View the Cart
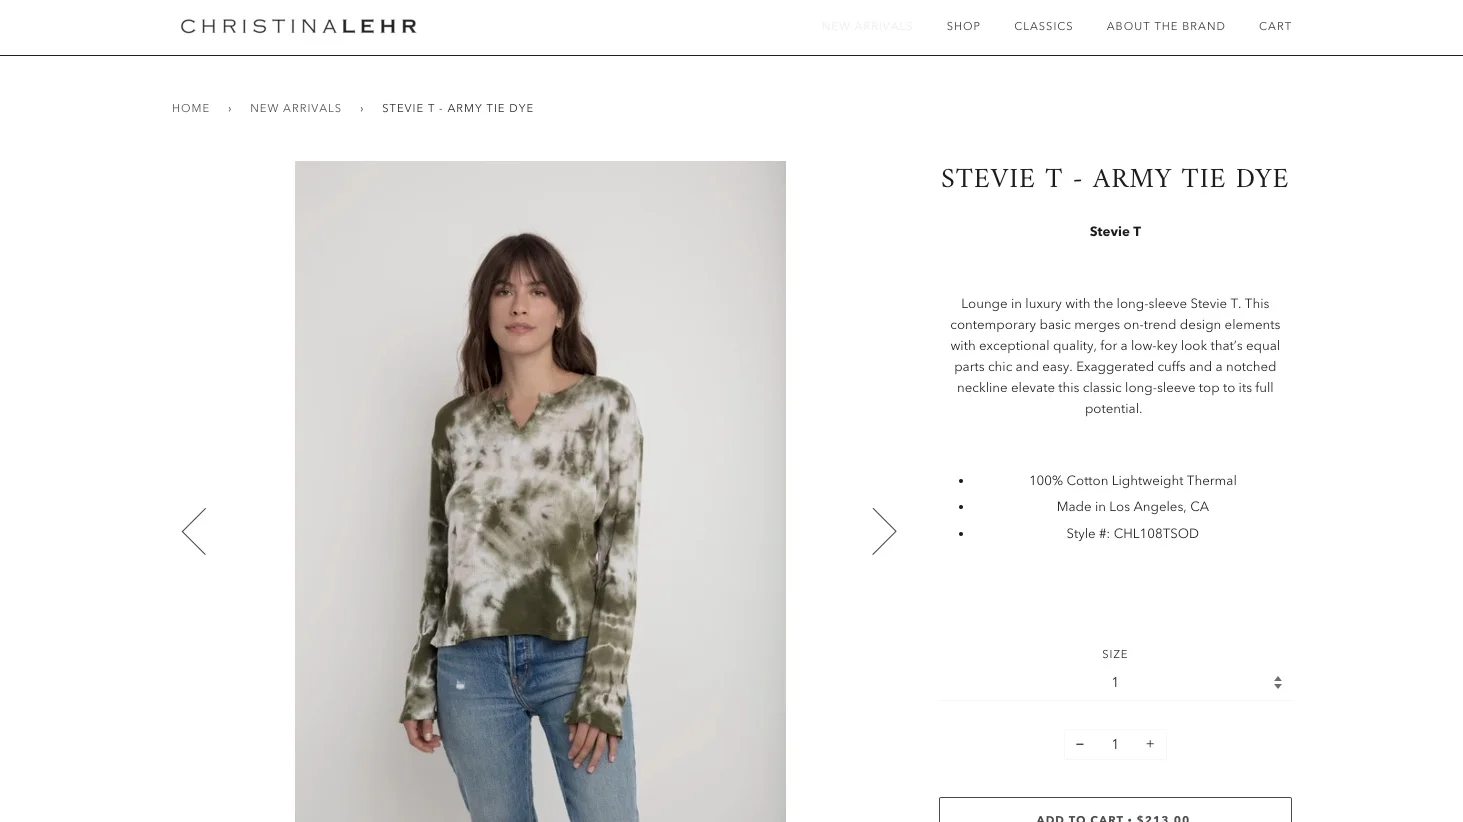 click(x=1275, y=26)
